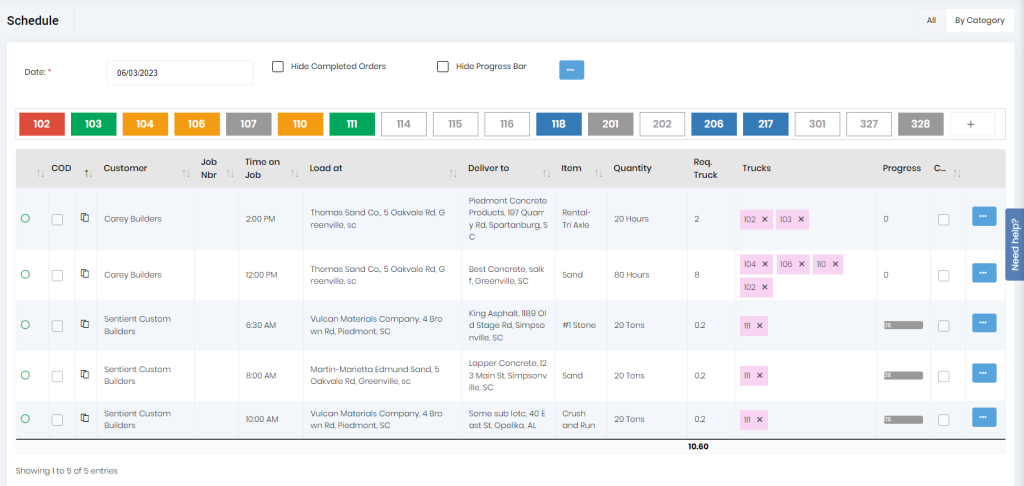Click copy icon for the 6:30 AM order
Viewport: 1024px width, 486px height.
coord(85,325)
